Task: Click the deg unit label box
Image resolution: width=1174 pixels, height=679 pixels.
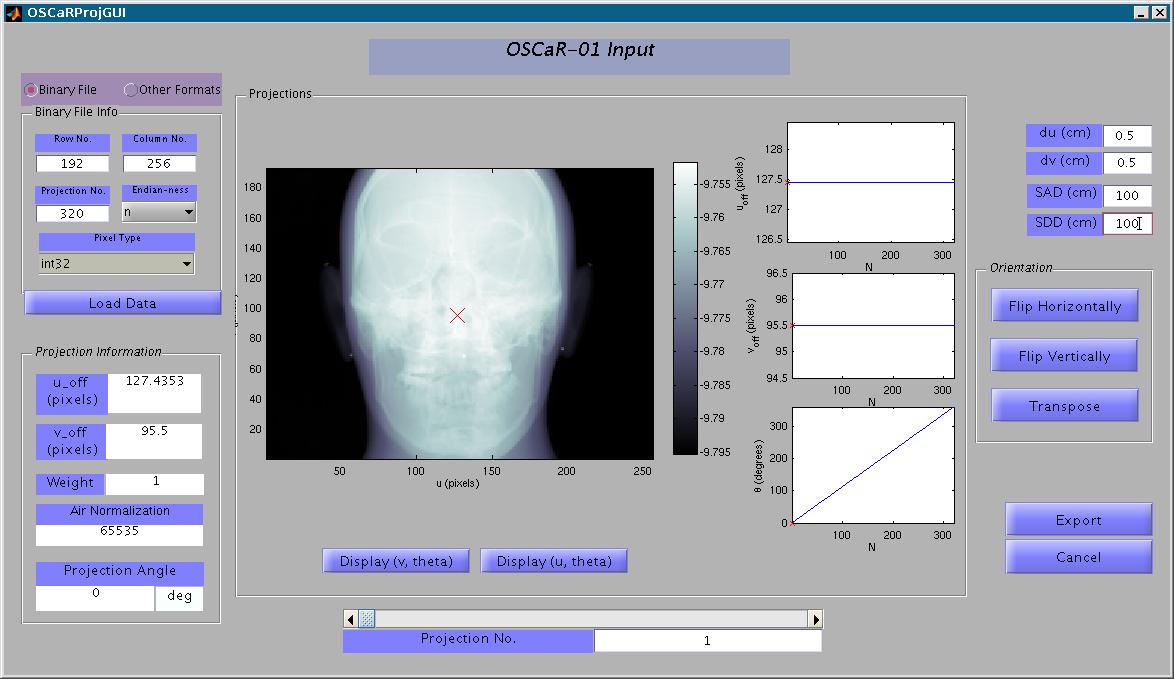Action: pyautogui.click(x=179, y=597)
